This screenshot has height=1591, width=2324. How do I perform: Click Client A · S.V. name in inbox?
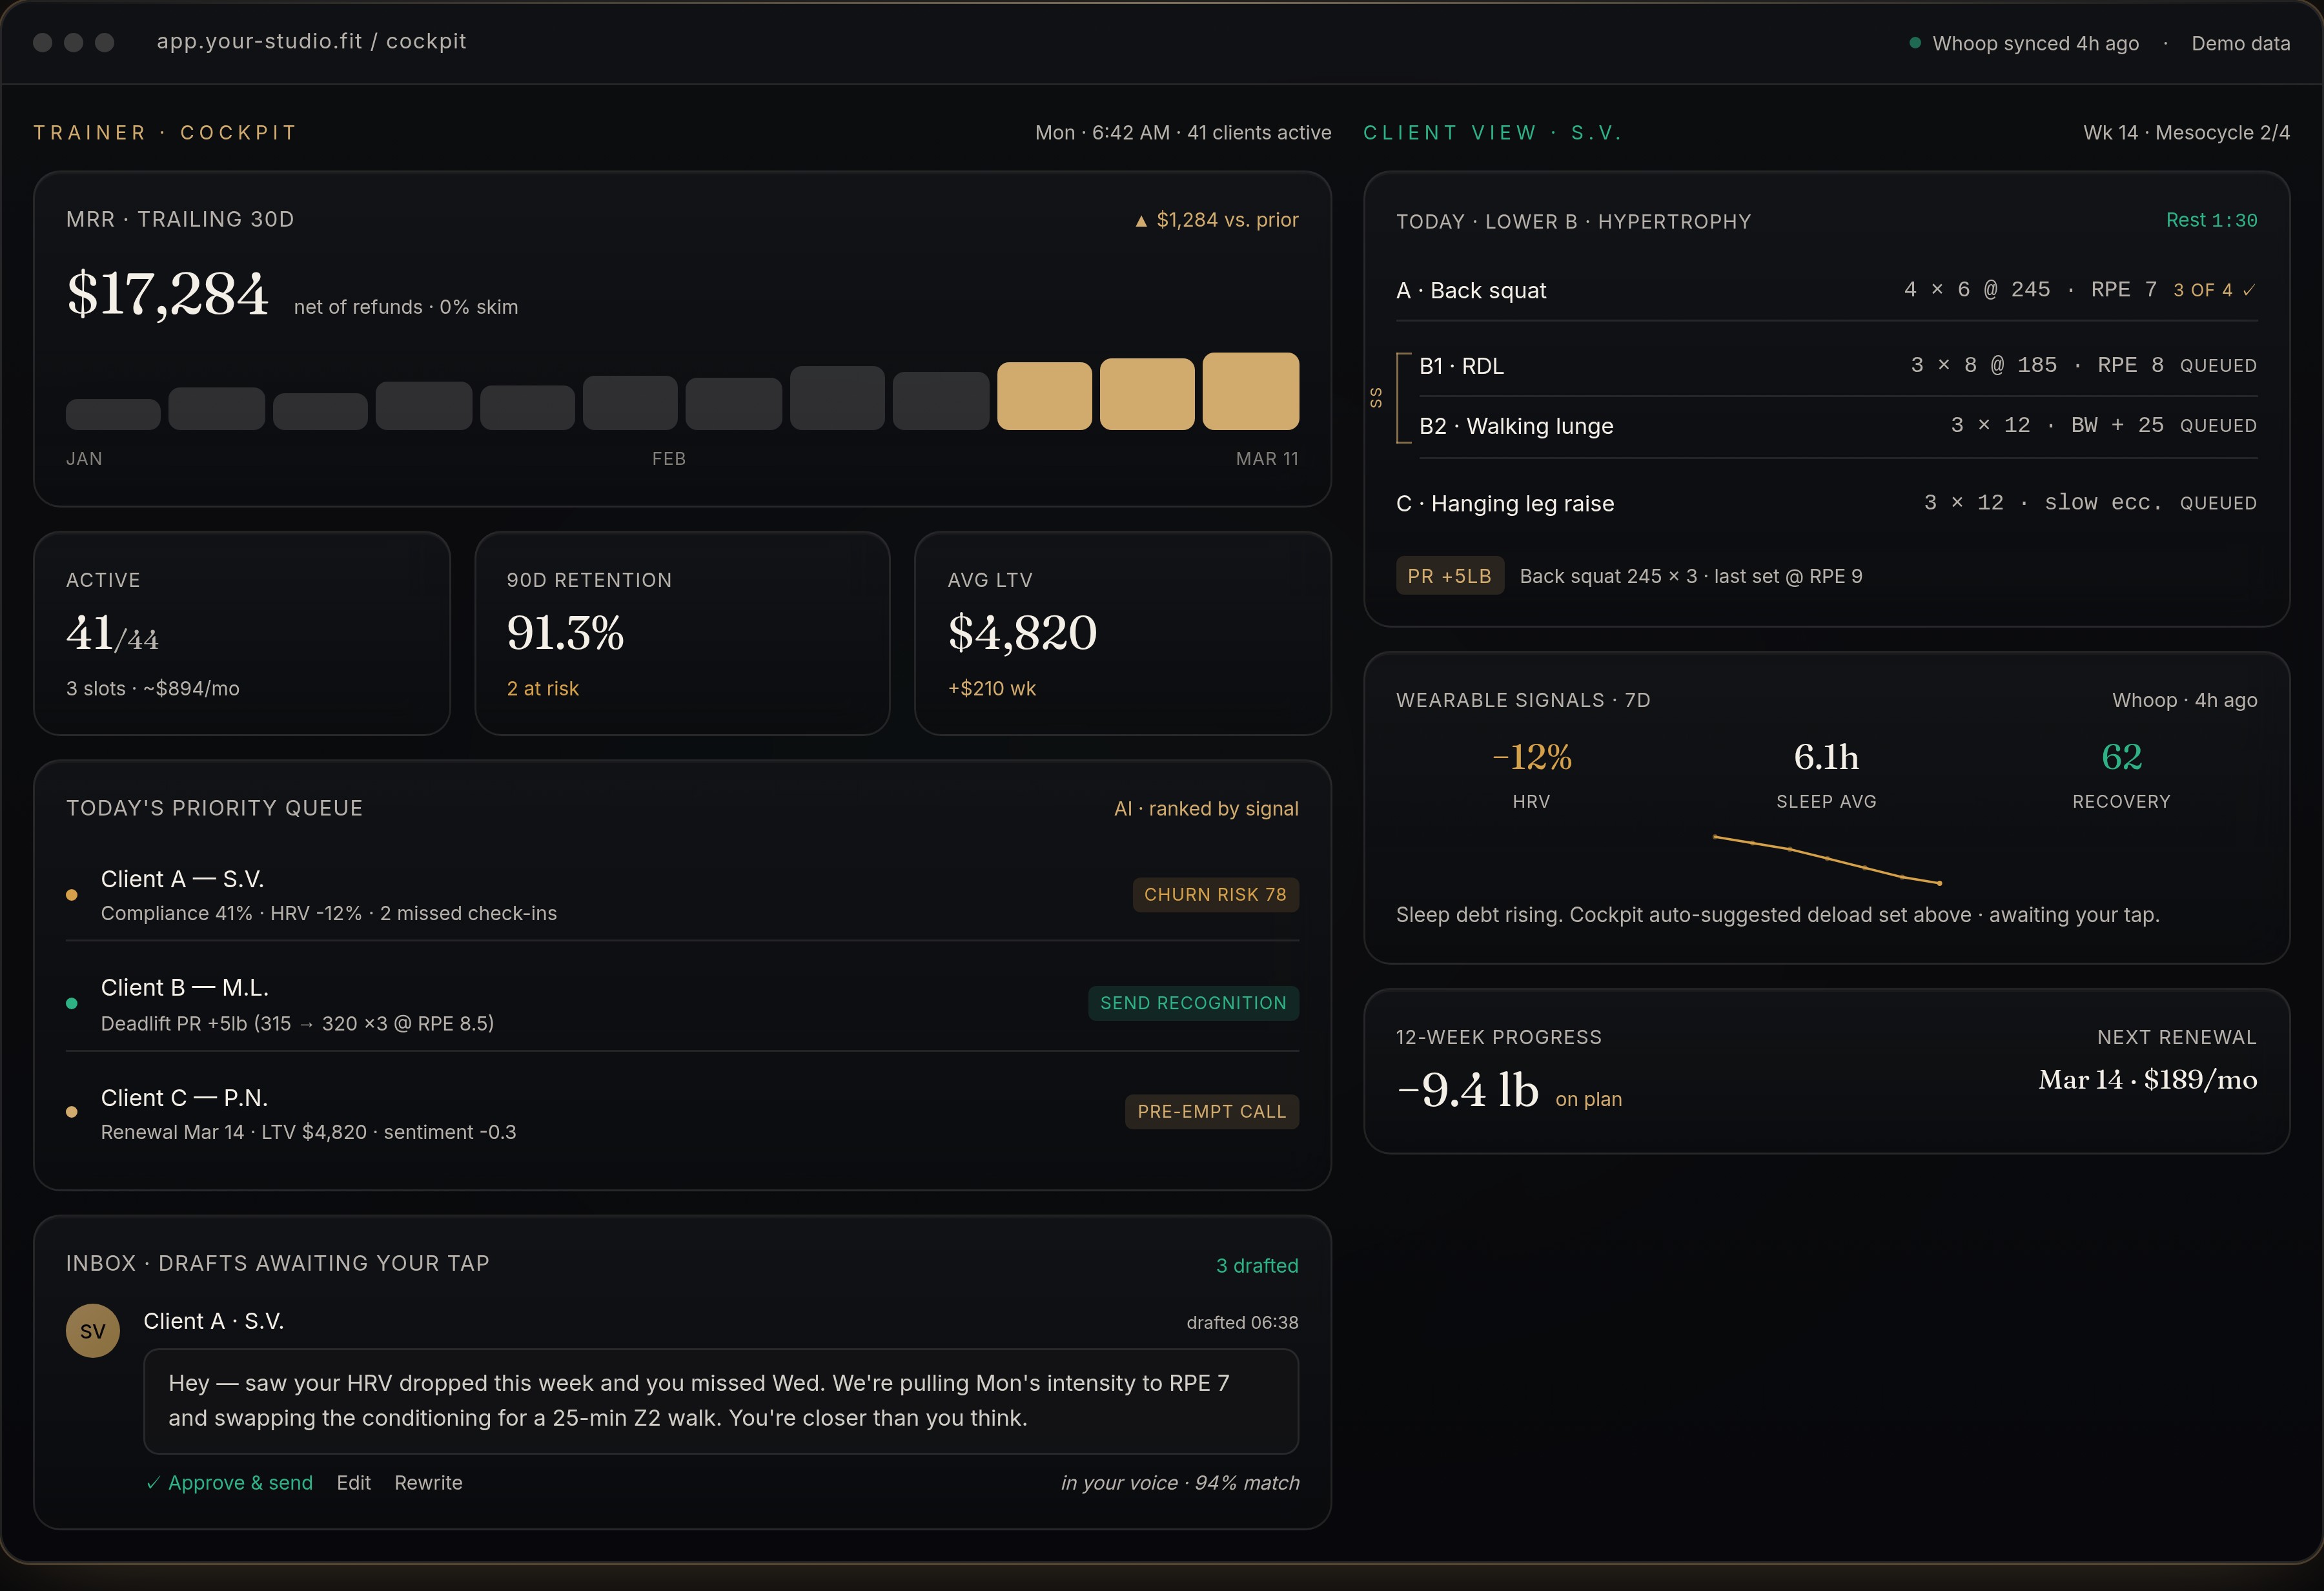coord(213,1321)
